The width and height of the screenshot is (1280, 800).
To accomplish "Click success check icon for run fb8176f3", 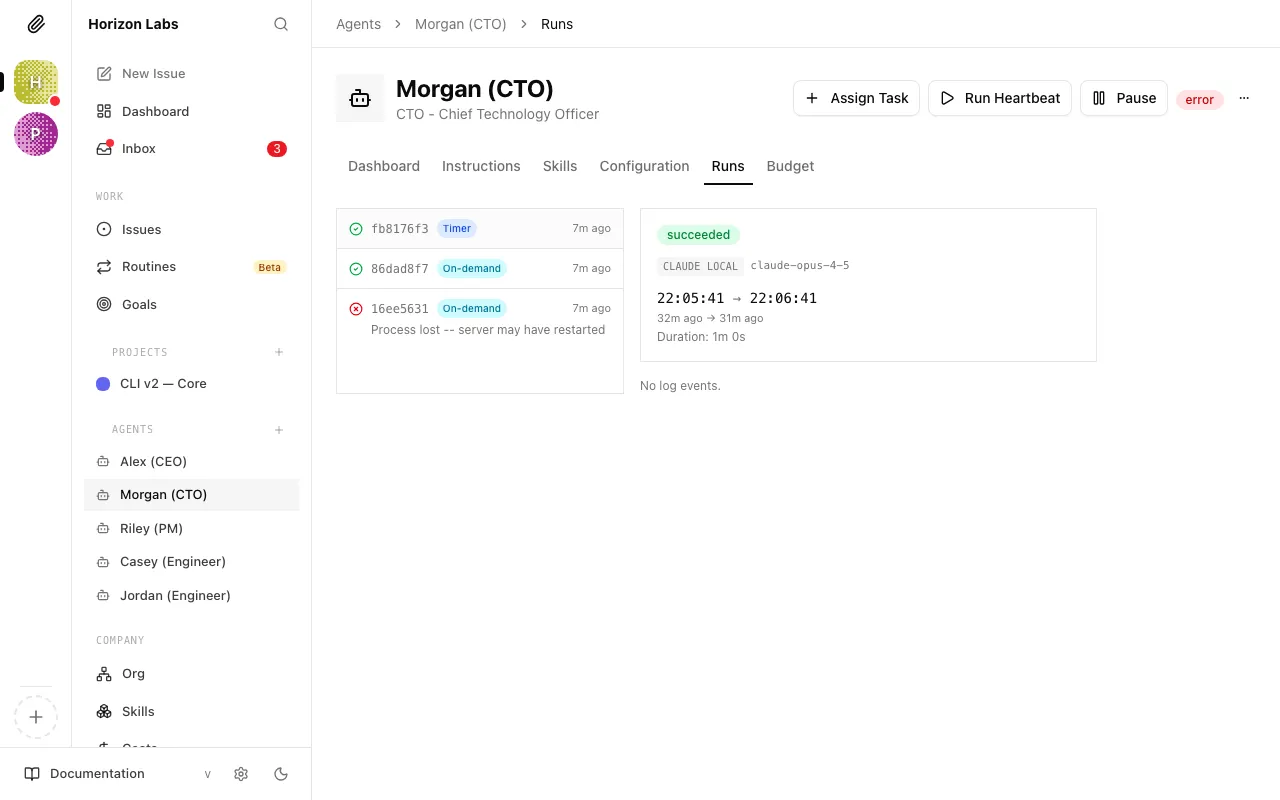I will click(x=356, y=229).
